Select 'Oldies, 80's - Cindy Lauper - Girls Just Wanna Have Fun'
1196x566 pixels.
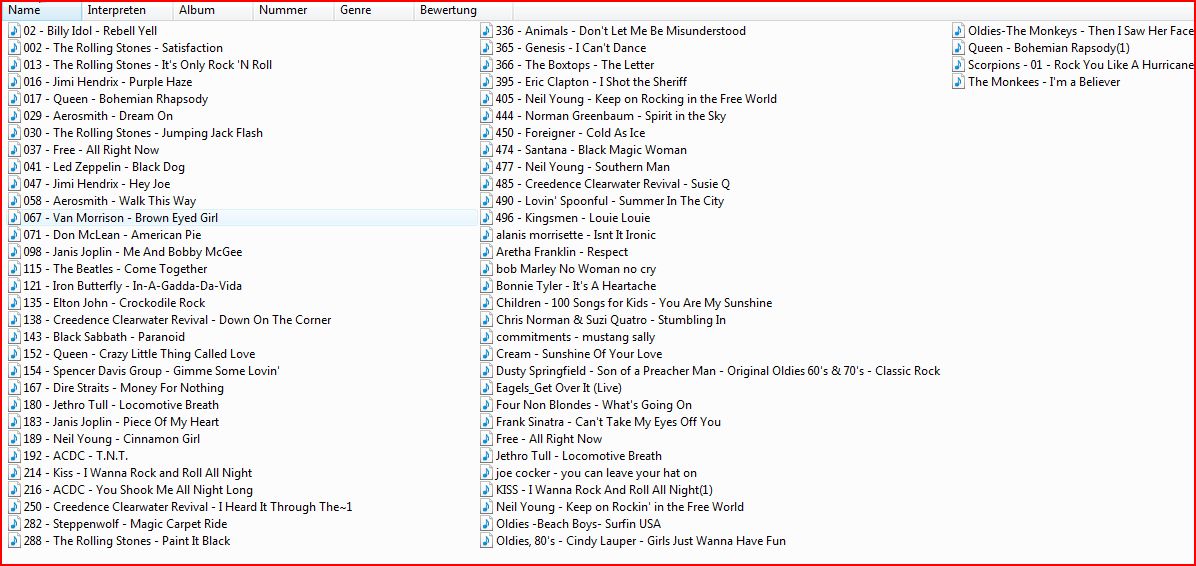pos(641,541)
